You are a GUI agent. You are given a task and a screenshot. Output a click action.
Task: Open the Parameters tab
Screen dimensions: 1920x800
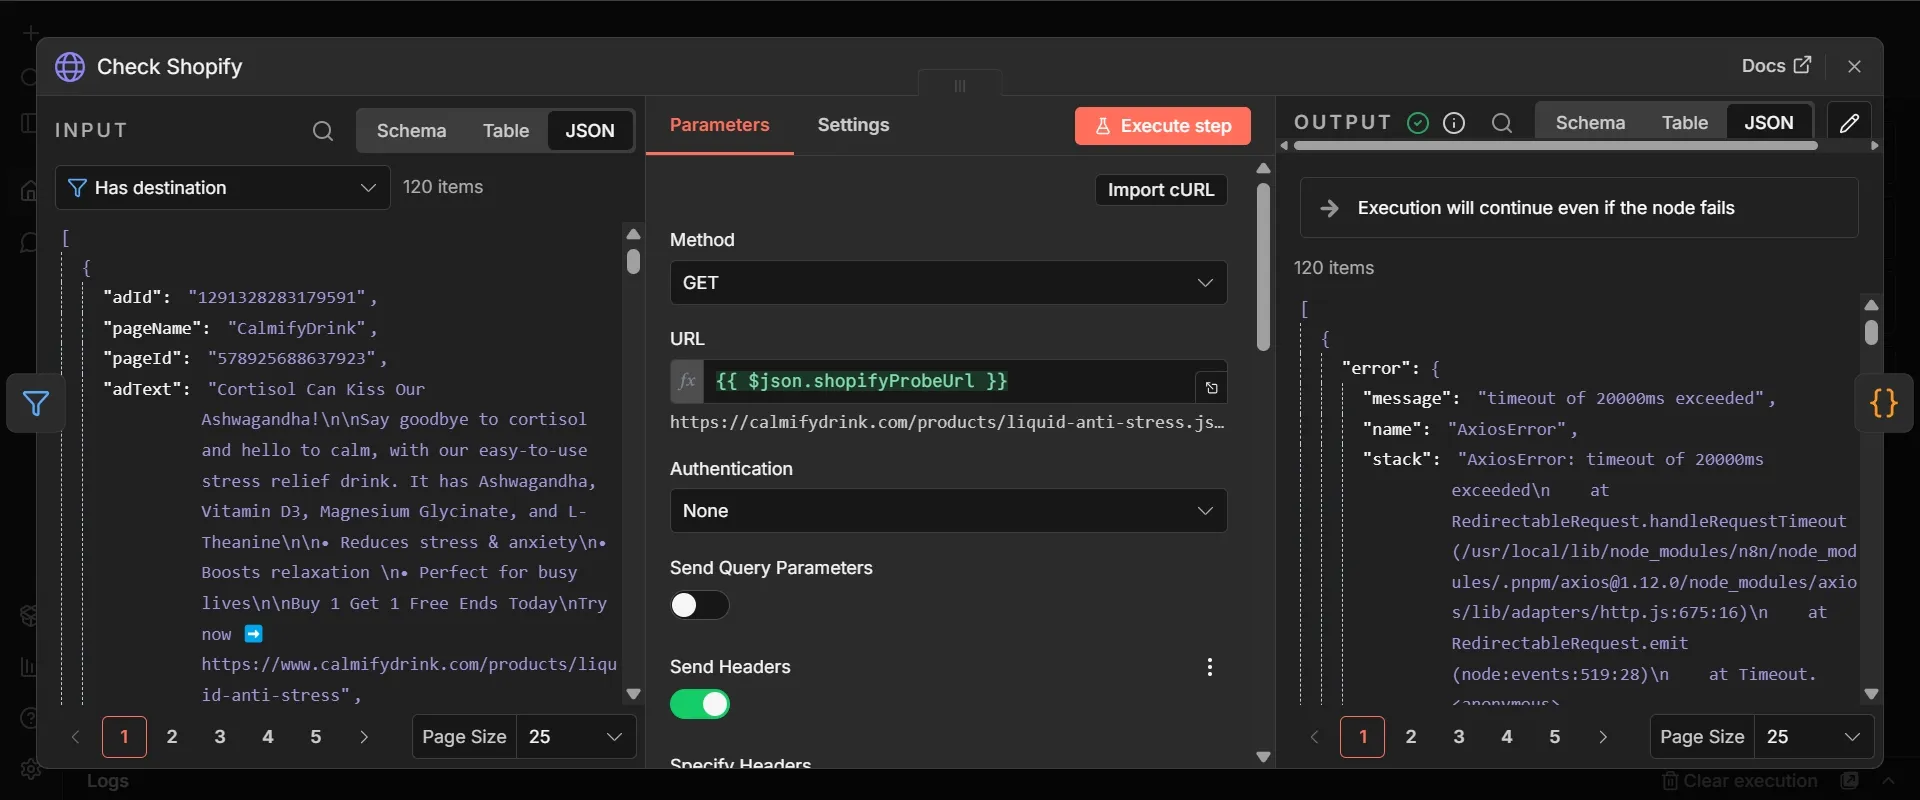pyautogui.click(x=720, y=125)
